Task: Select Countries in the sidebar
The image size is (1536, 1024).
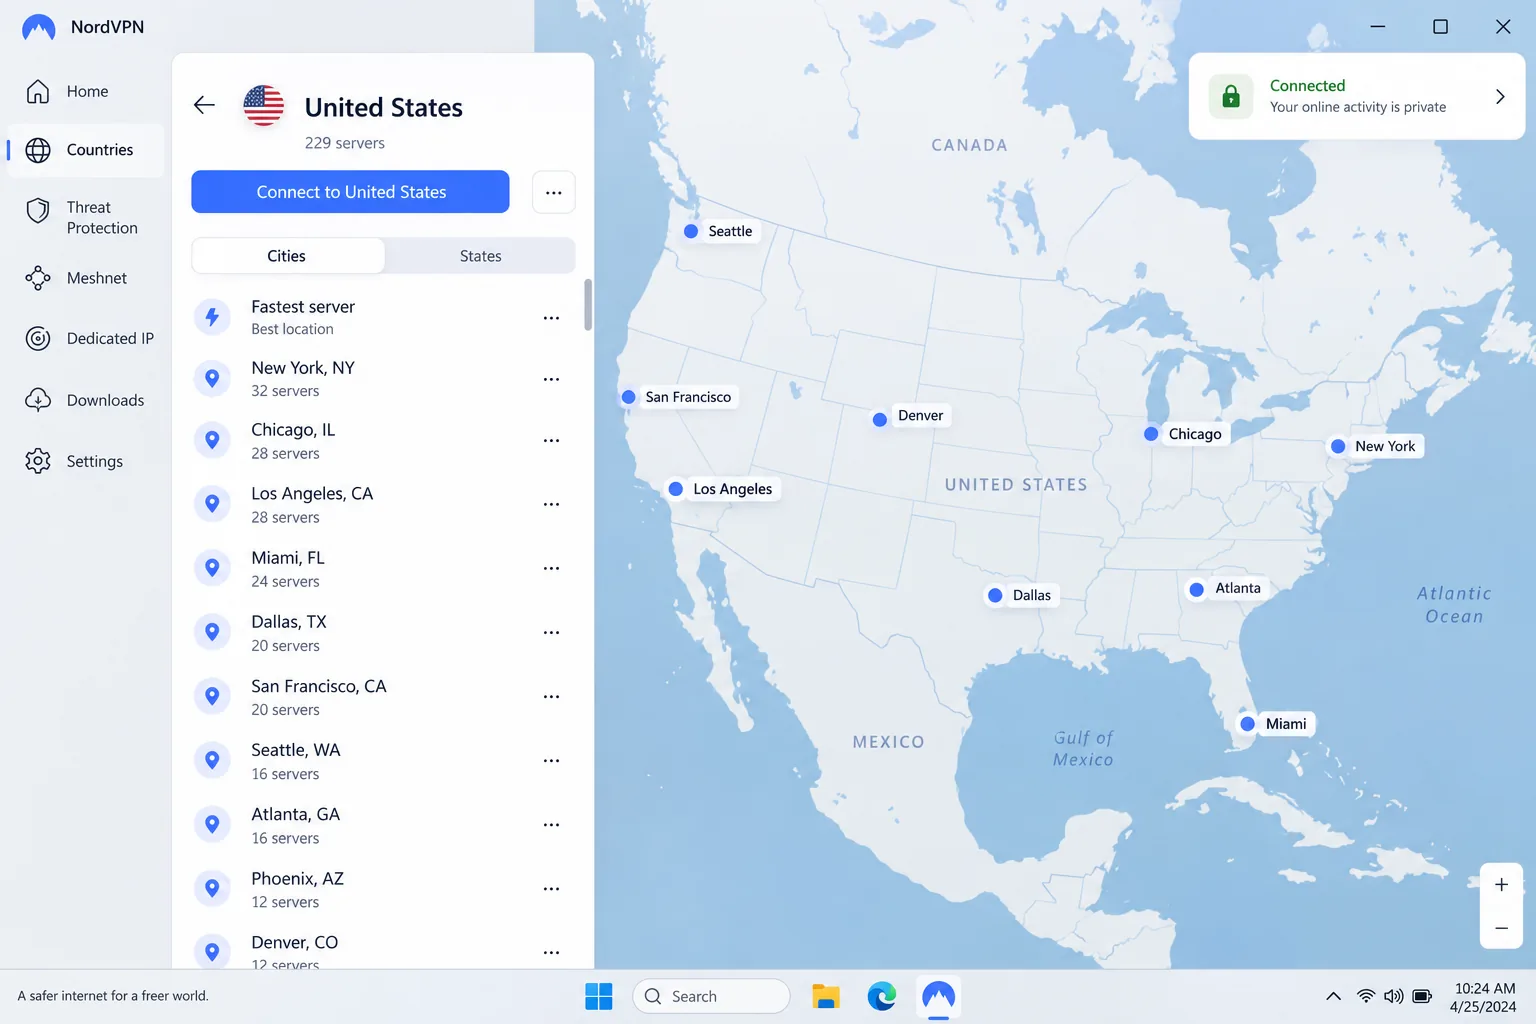Action: click(85, 150)
